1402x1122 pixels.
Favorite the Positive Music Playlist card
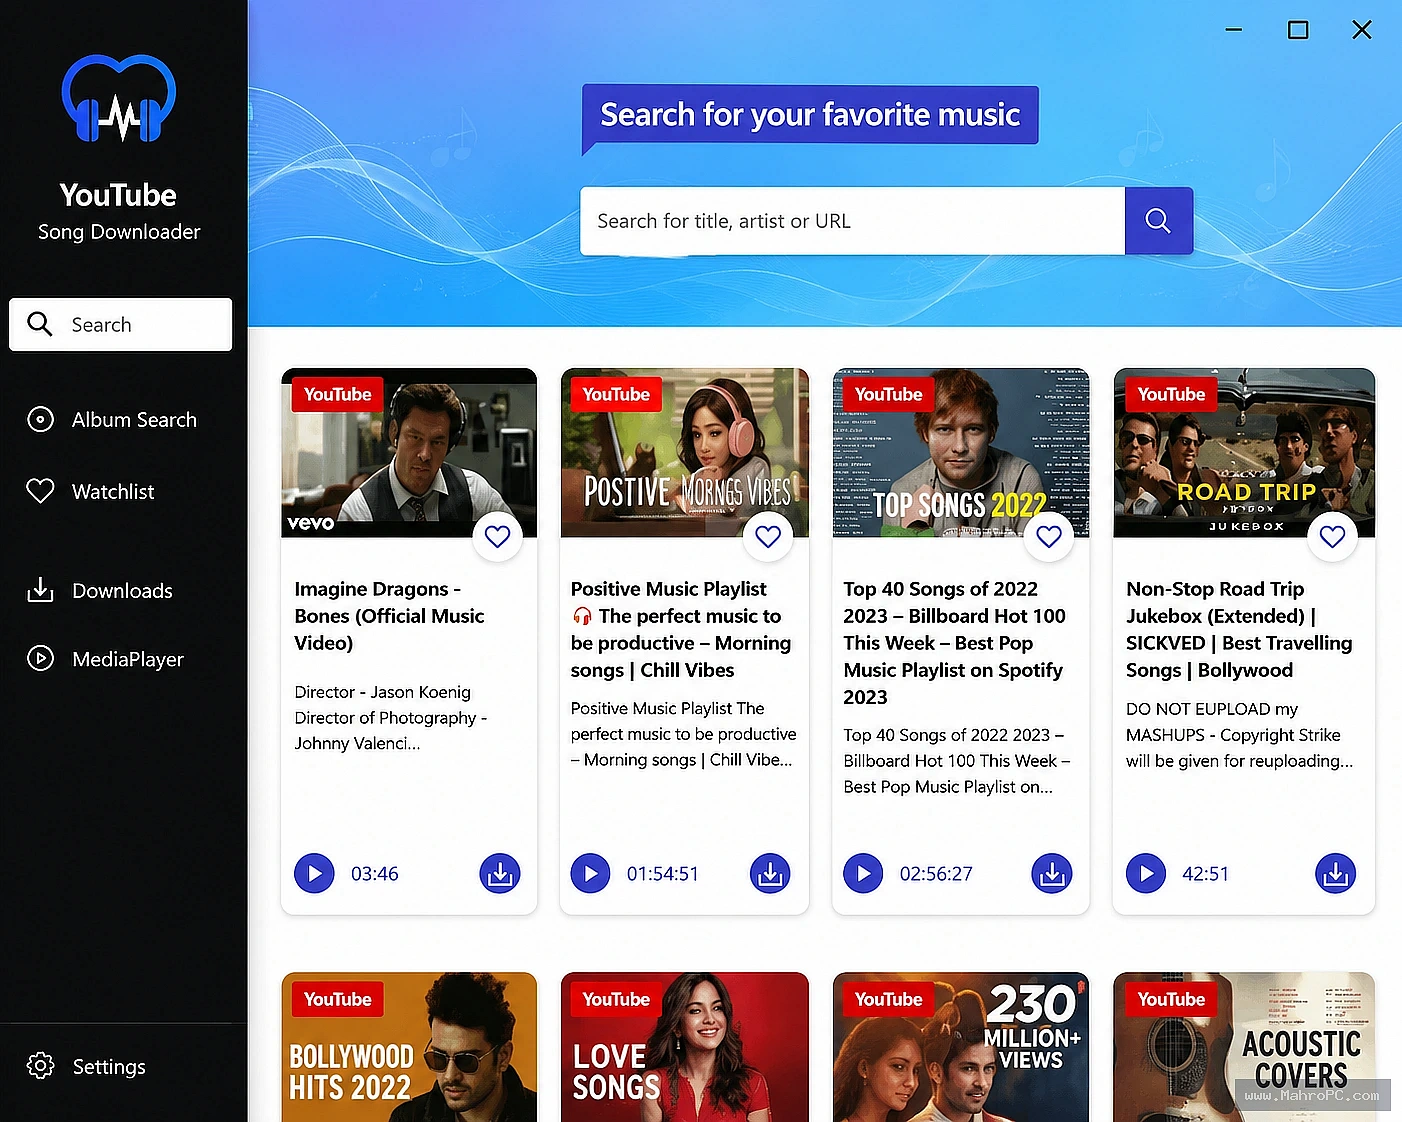(768, 536)
